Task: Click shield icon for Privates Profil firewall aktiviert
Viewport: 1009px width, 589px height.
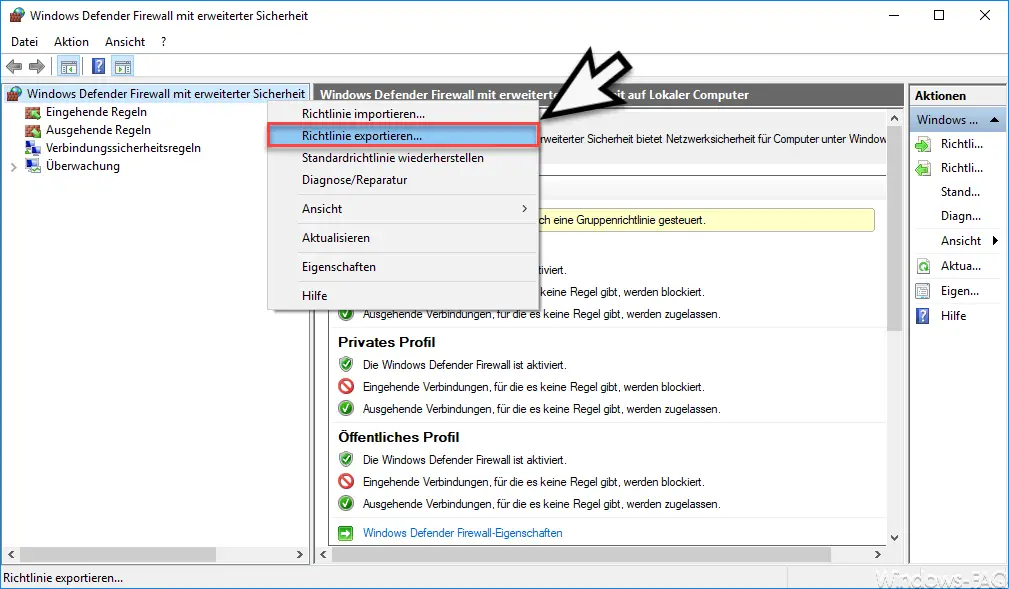Action: 346,364
